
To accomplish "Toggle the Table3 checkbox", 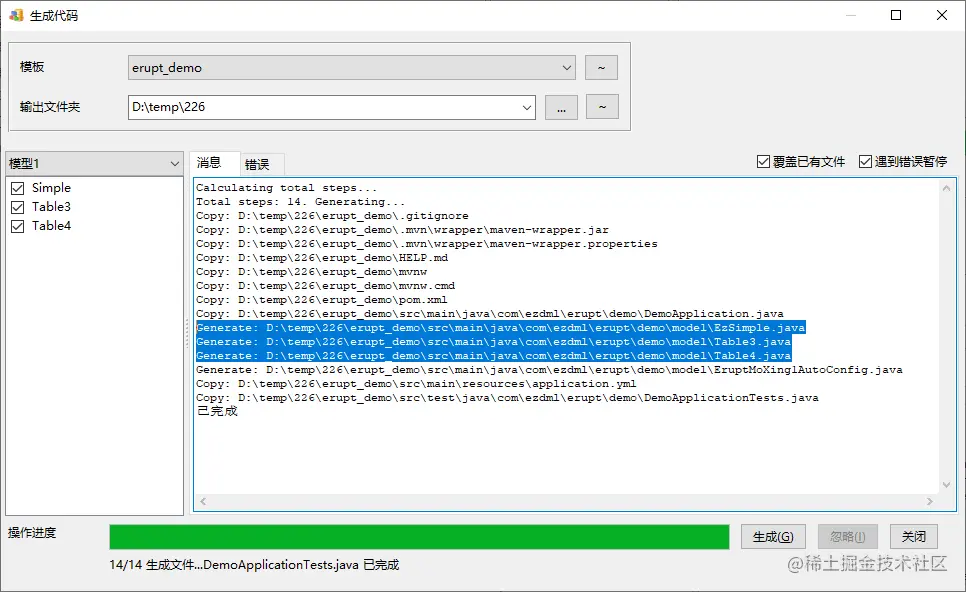I will 18,207.
